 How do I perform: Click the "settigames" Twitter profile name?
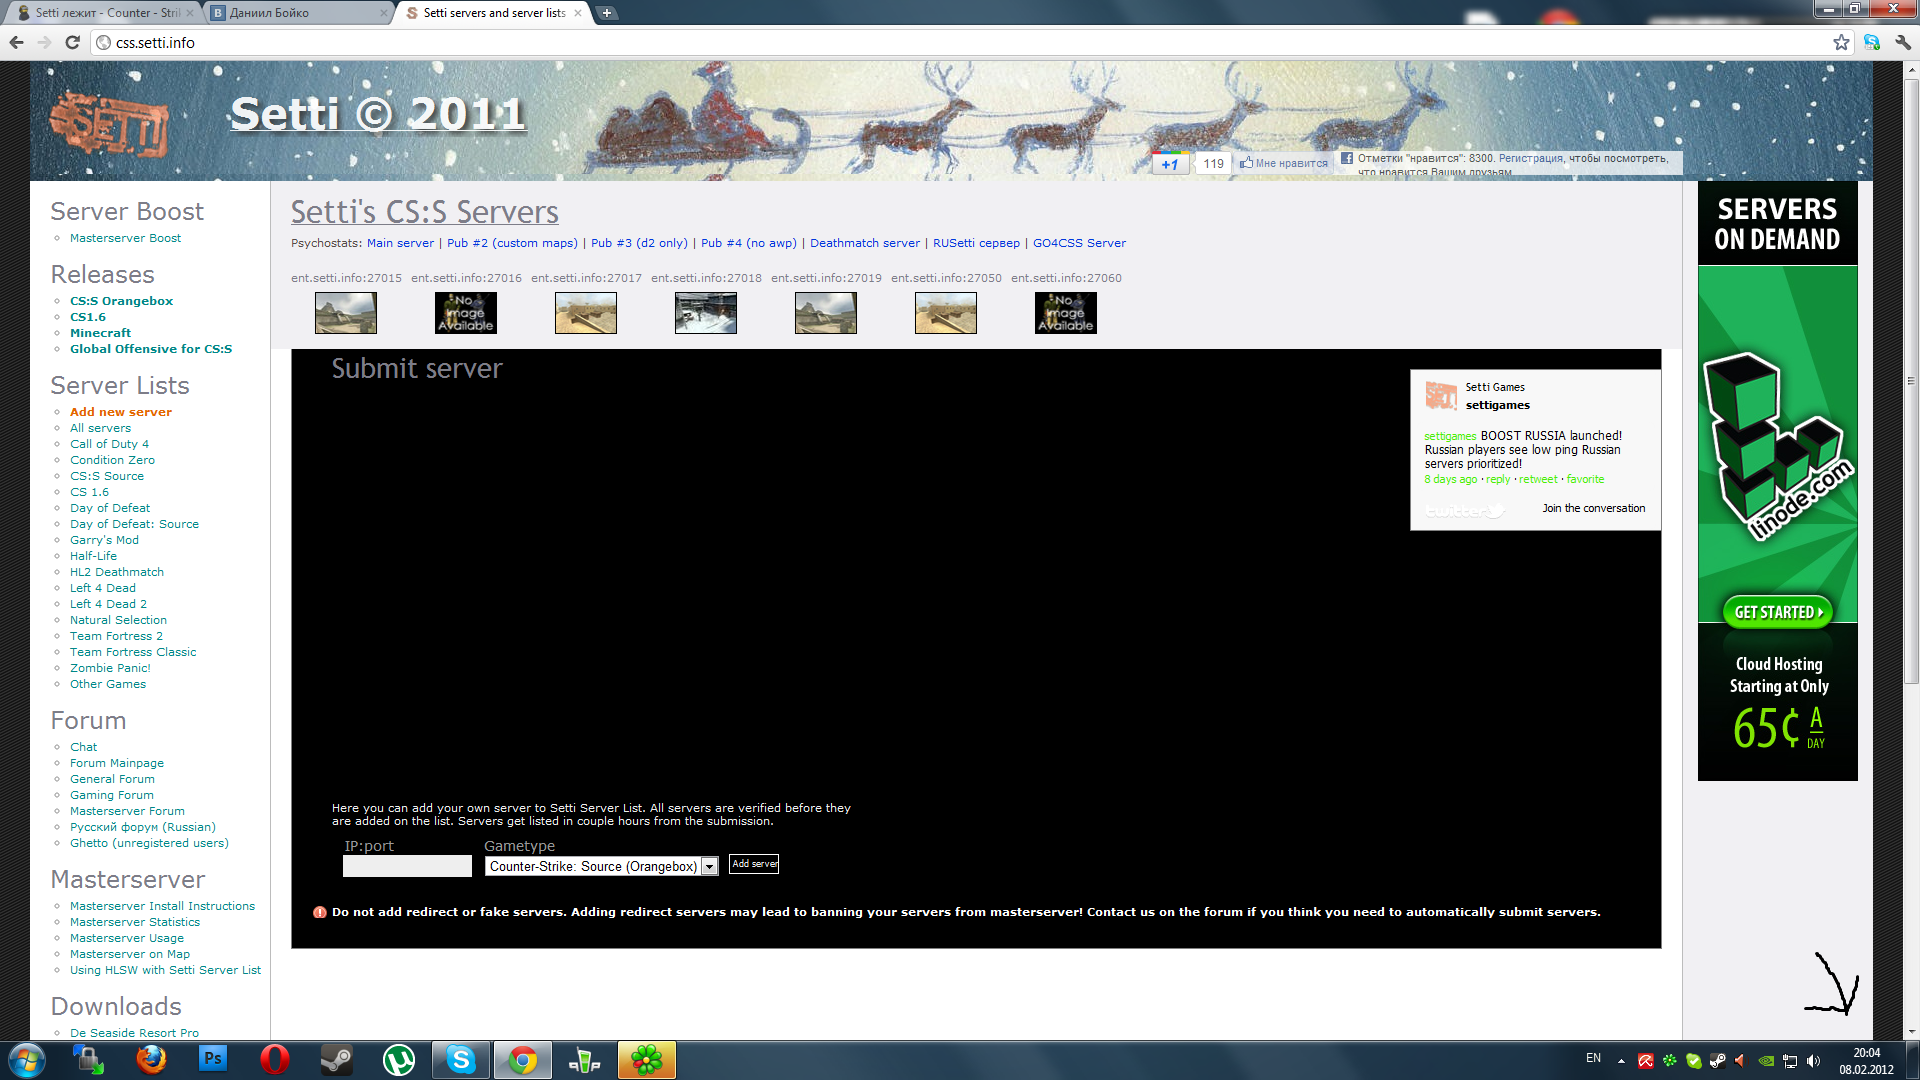coord(1497,405)
